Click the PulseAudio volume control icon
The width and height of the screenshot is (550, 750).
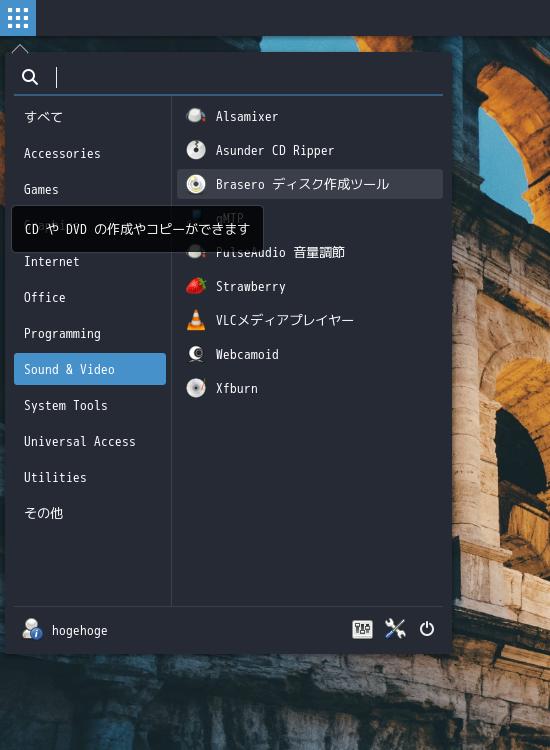click(x=196, y=252)
